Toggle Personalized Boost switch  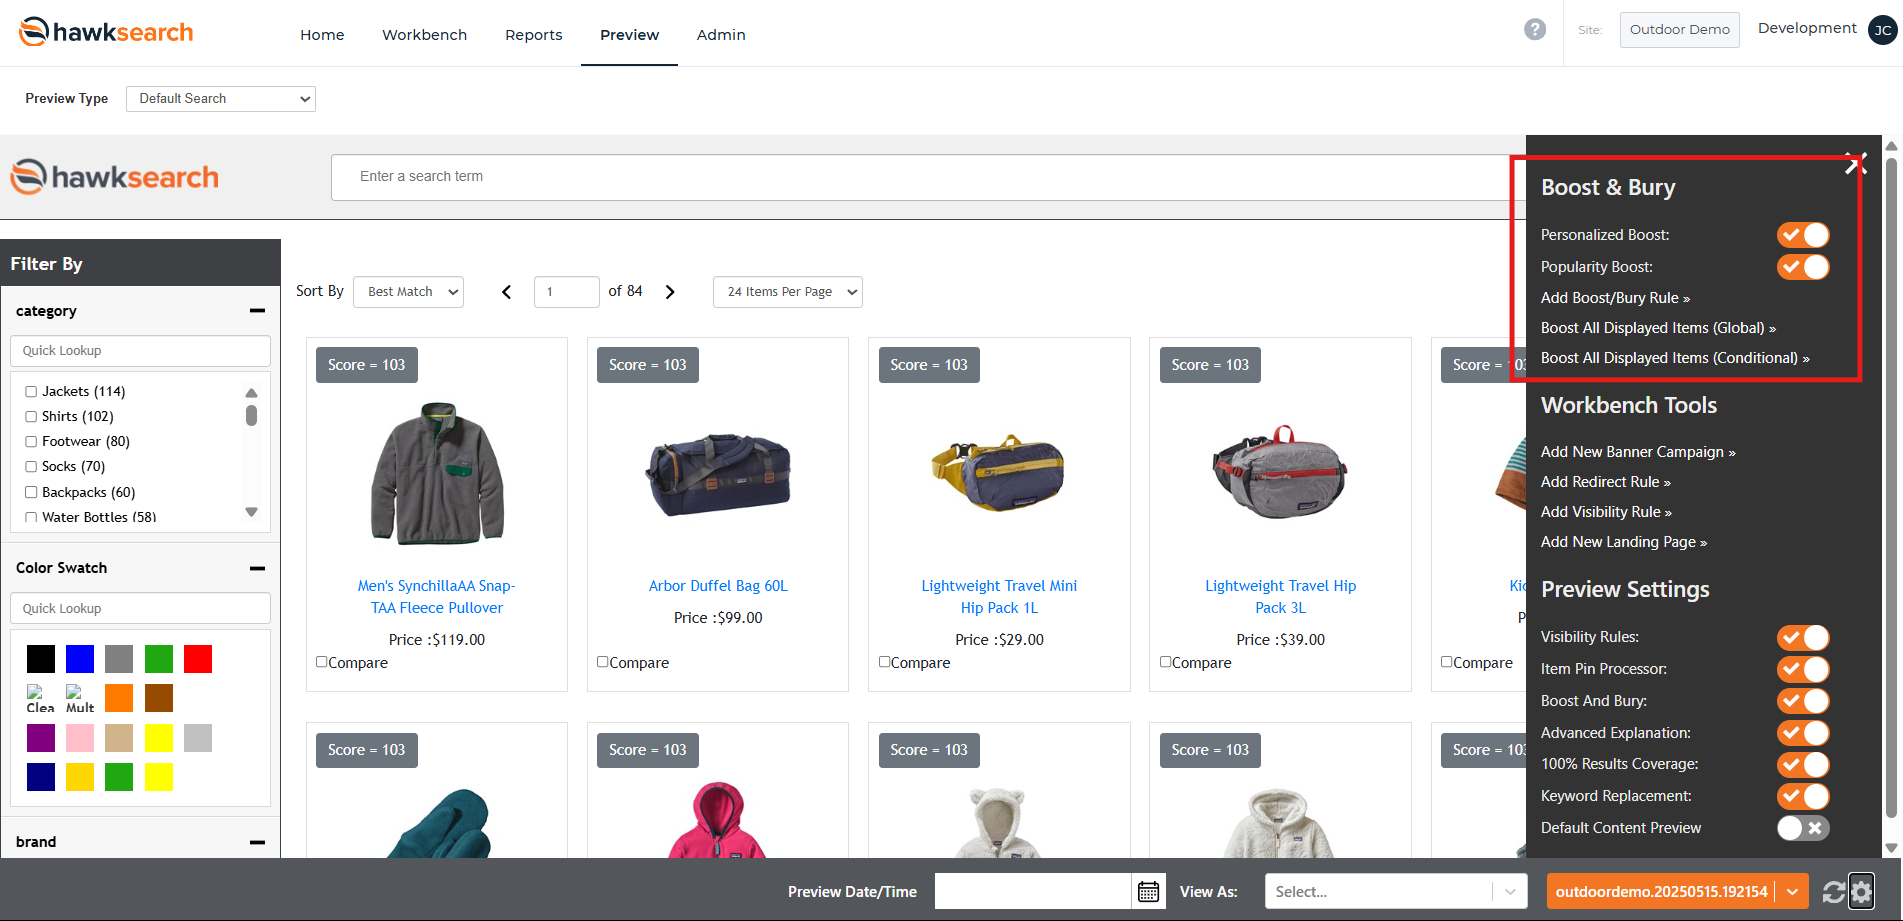click(x=1803, y=235)
